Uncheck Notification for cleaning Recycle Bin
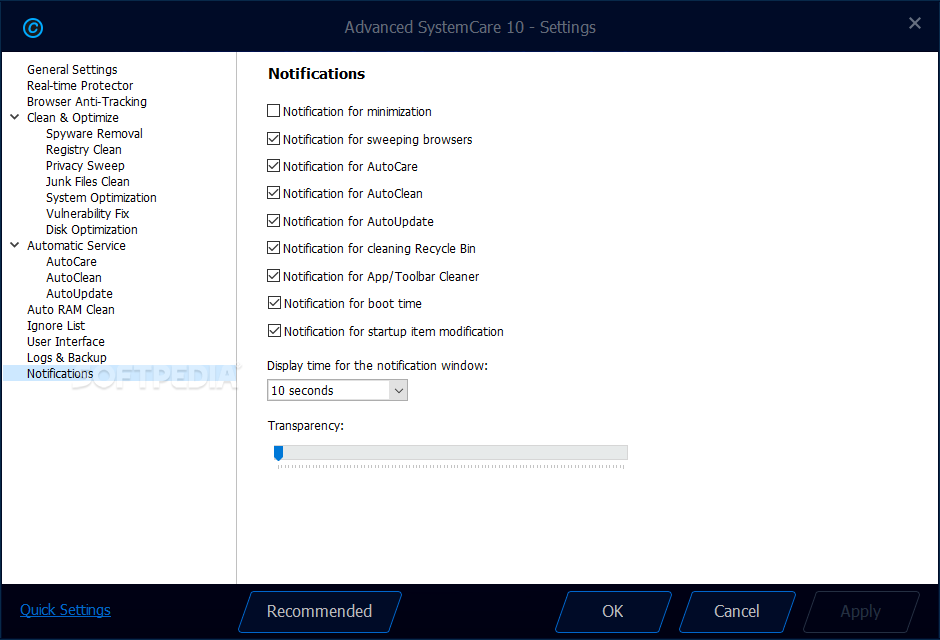 [273, 248]
